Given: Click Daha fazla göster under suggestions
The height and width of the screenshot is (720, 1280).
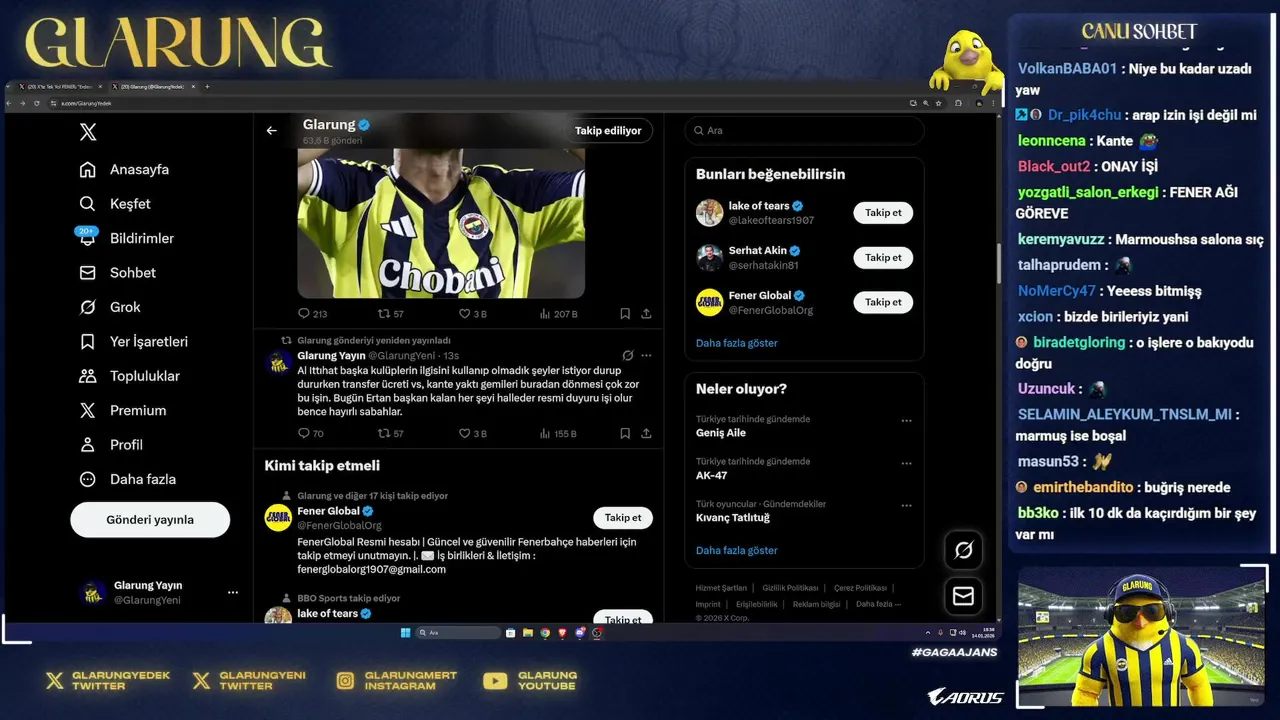Looking at the screenshot, I should coord(736,343).
